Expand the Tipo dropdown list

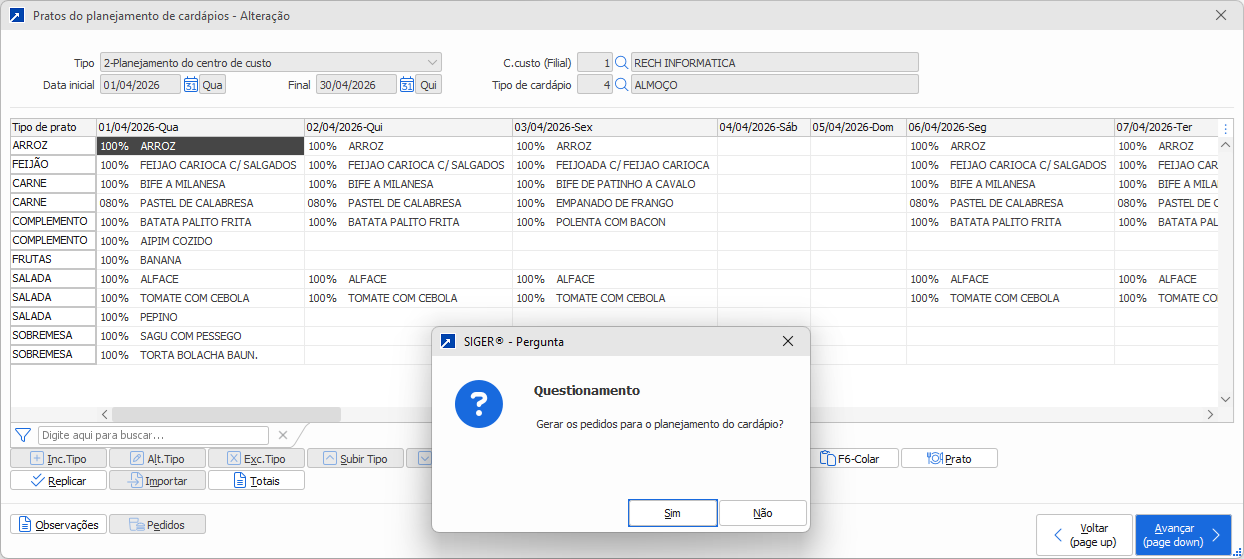[432, 63]
